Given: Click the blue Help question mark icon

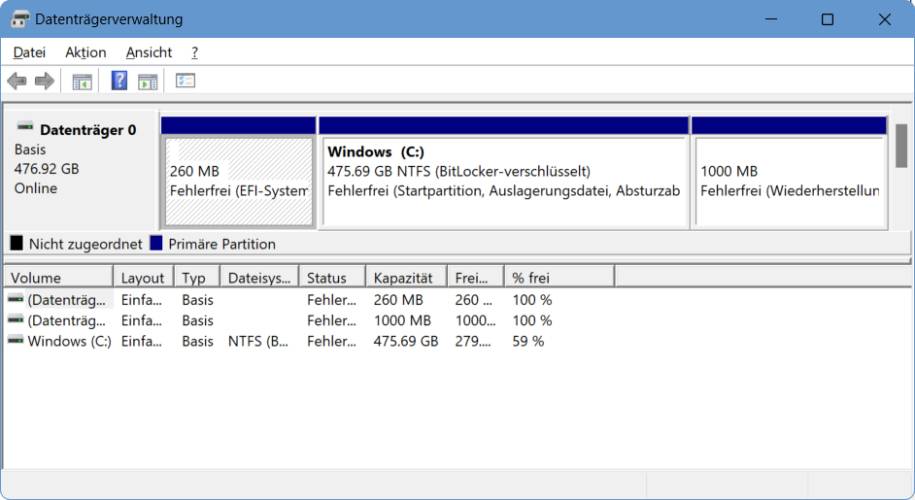Looking at the screenshot, I should tap(119, 81).
